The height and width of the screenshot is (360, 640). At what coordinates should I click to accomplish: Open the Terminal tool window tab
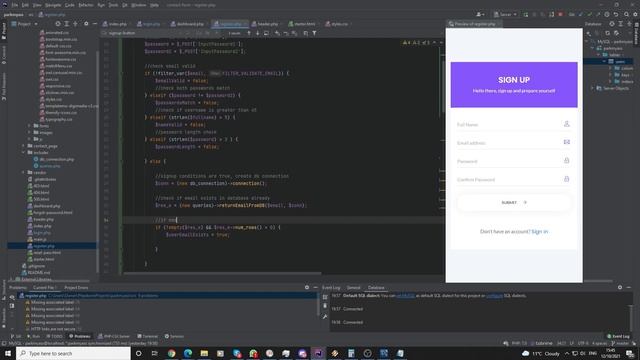tap(147, 336)
